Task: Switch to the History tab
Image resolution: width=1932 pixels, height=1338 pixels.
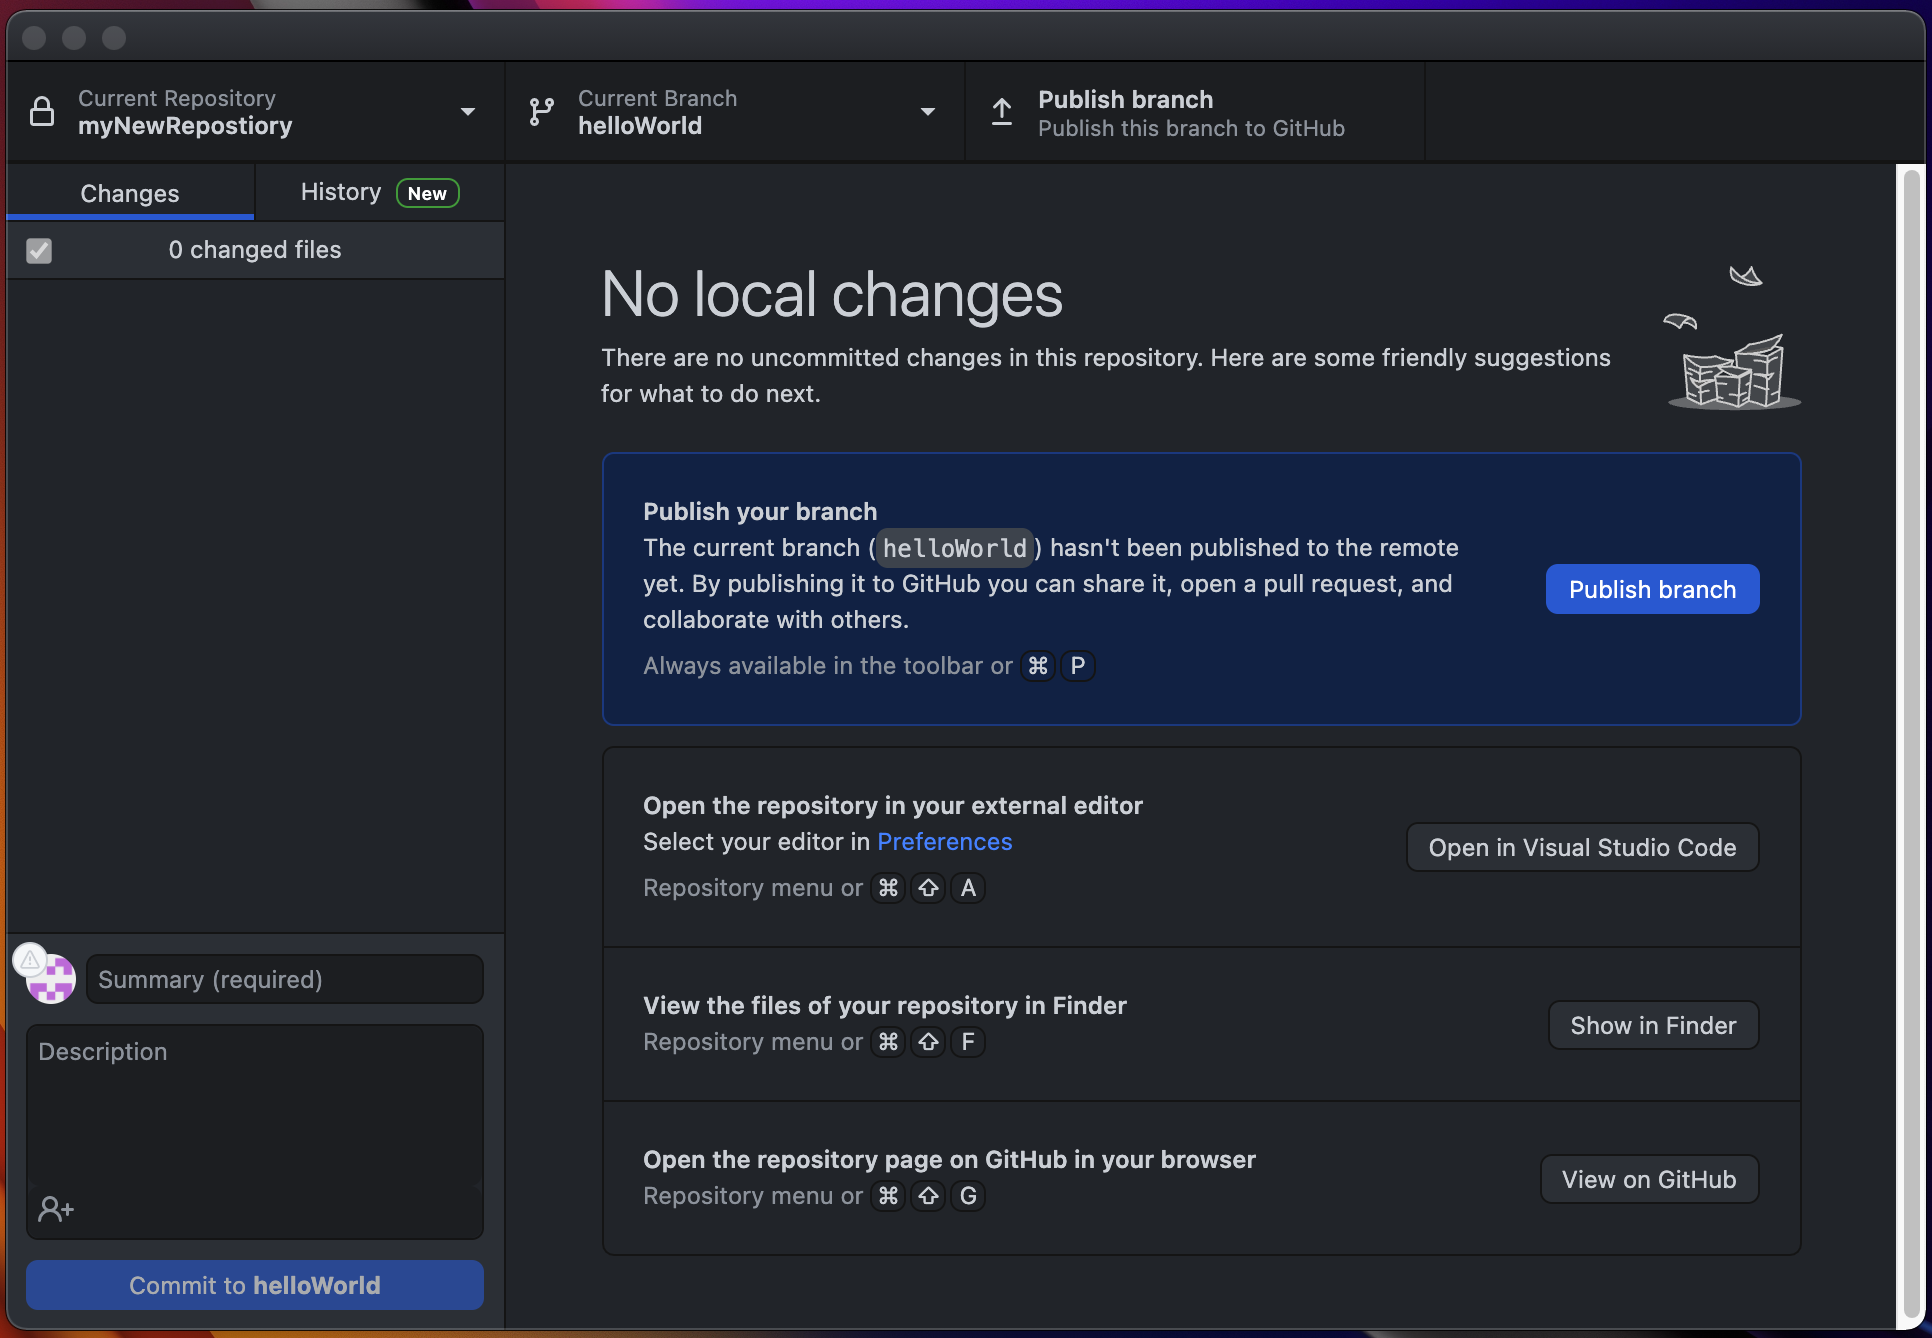Action: 380,193
